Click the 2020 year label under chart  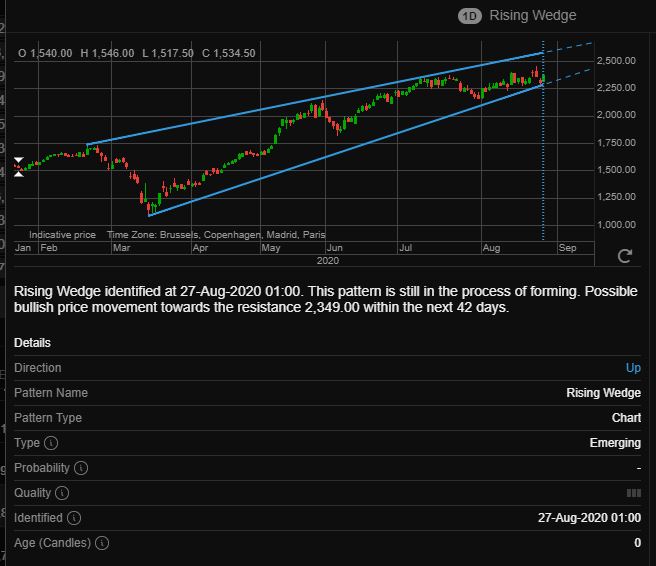(328, 261)
